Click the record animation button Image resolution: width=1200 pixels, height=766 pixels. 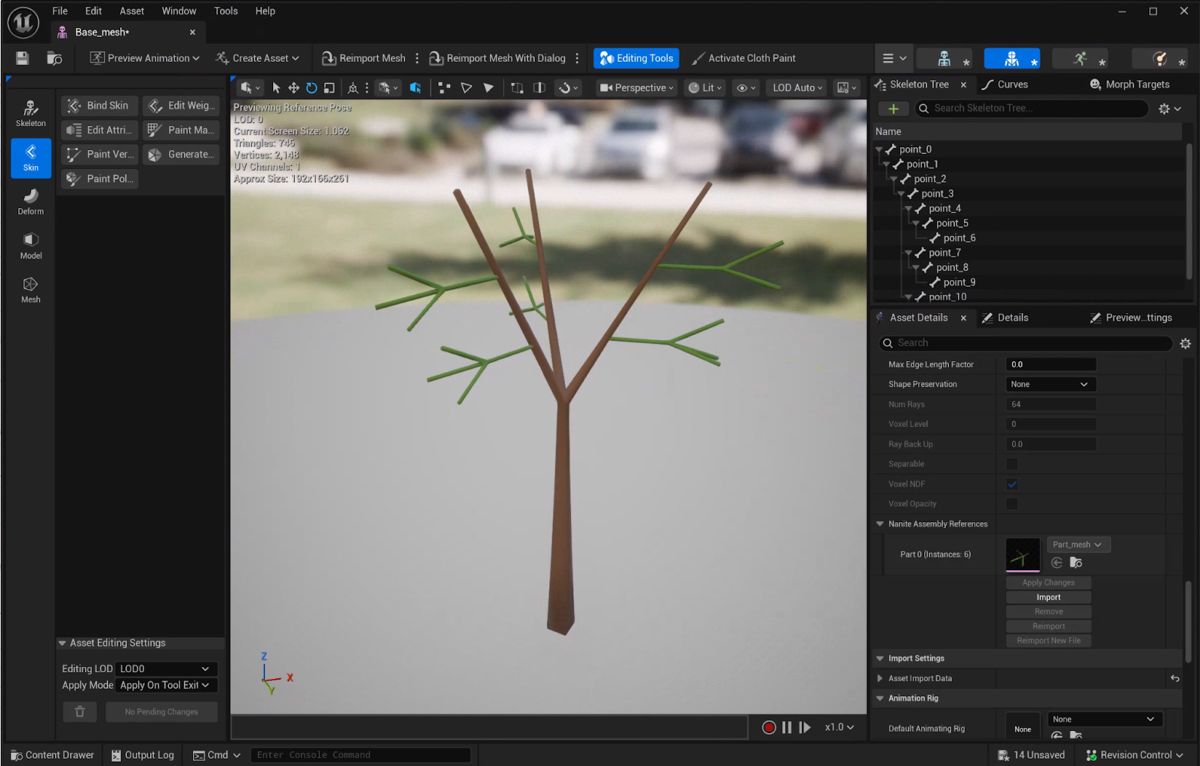(x=769, y=727)
